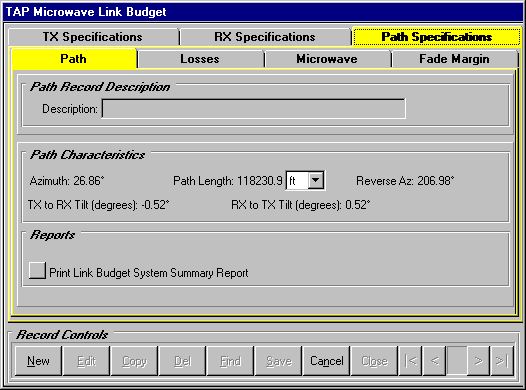The width and height of the screenshot is (526, 390).
Task: Click the Edit record button
Action: tap(86, 361)
